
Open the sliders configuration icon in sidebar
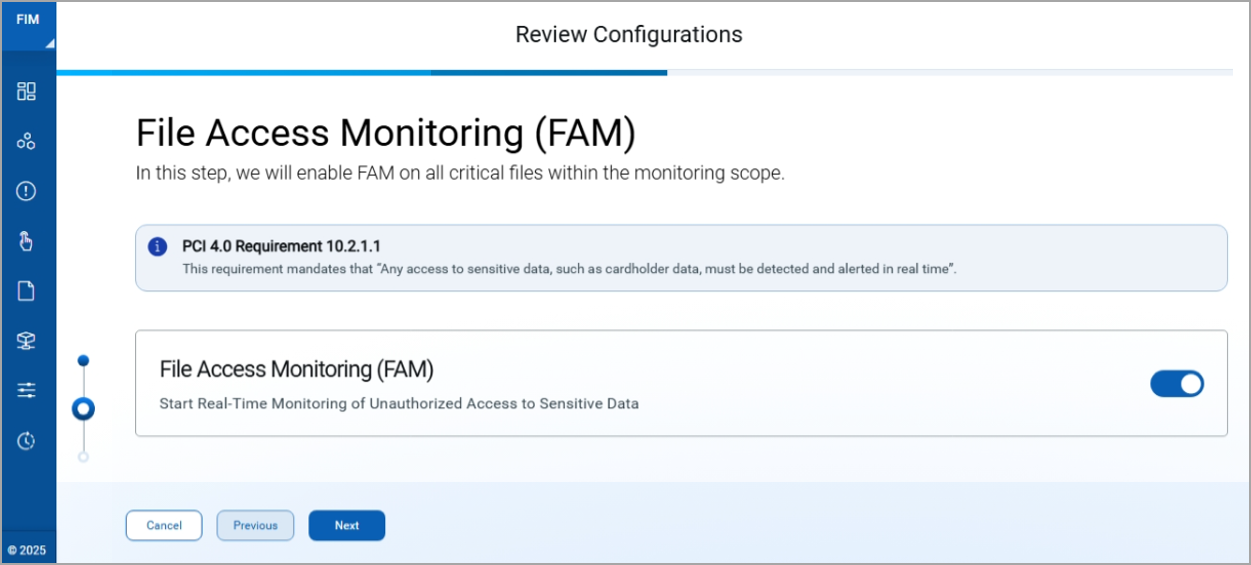[x=26, y=390]
